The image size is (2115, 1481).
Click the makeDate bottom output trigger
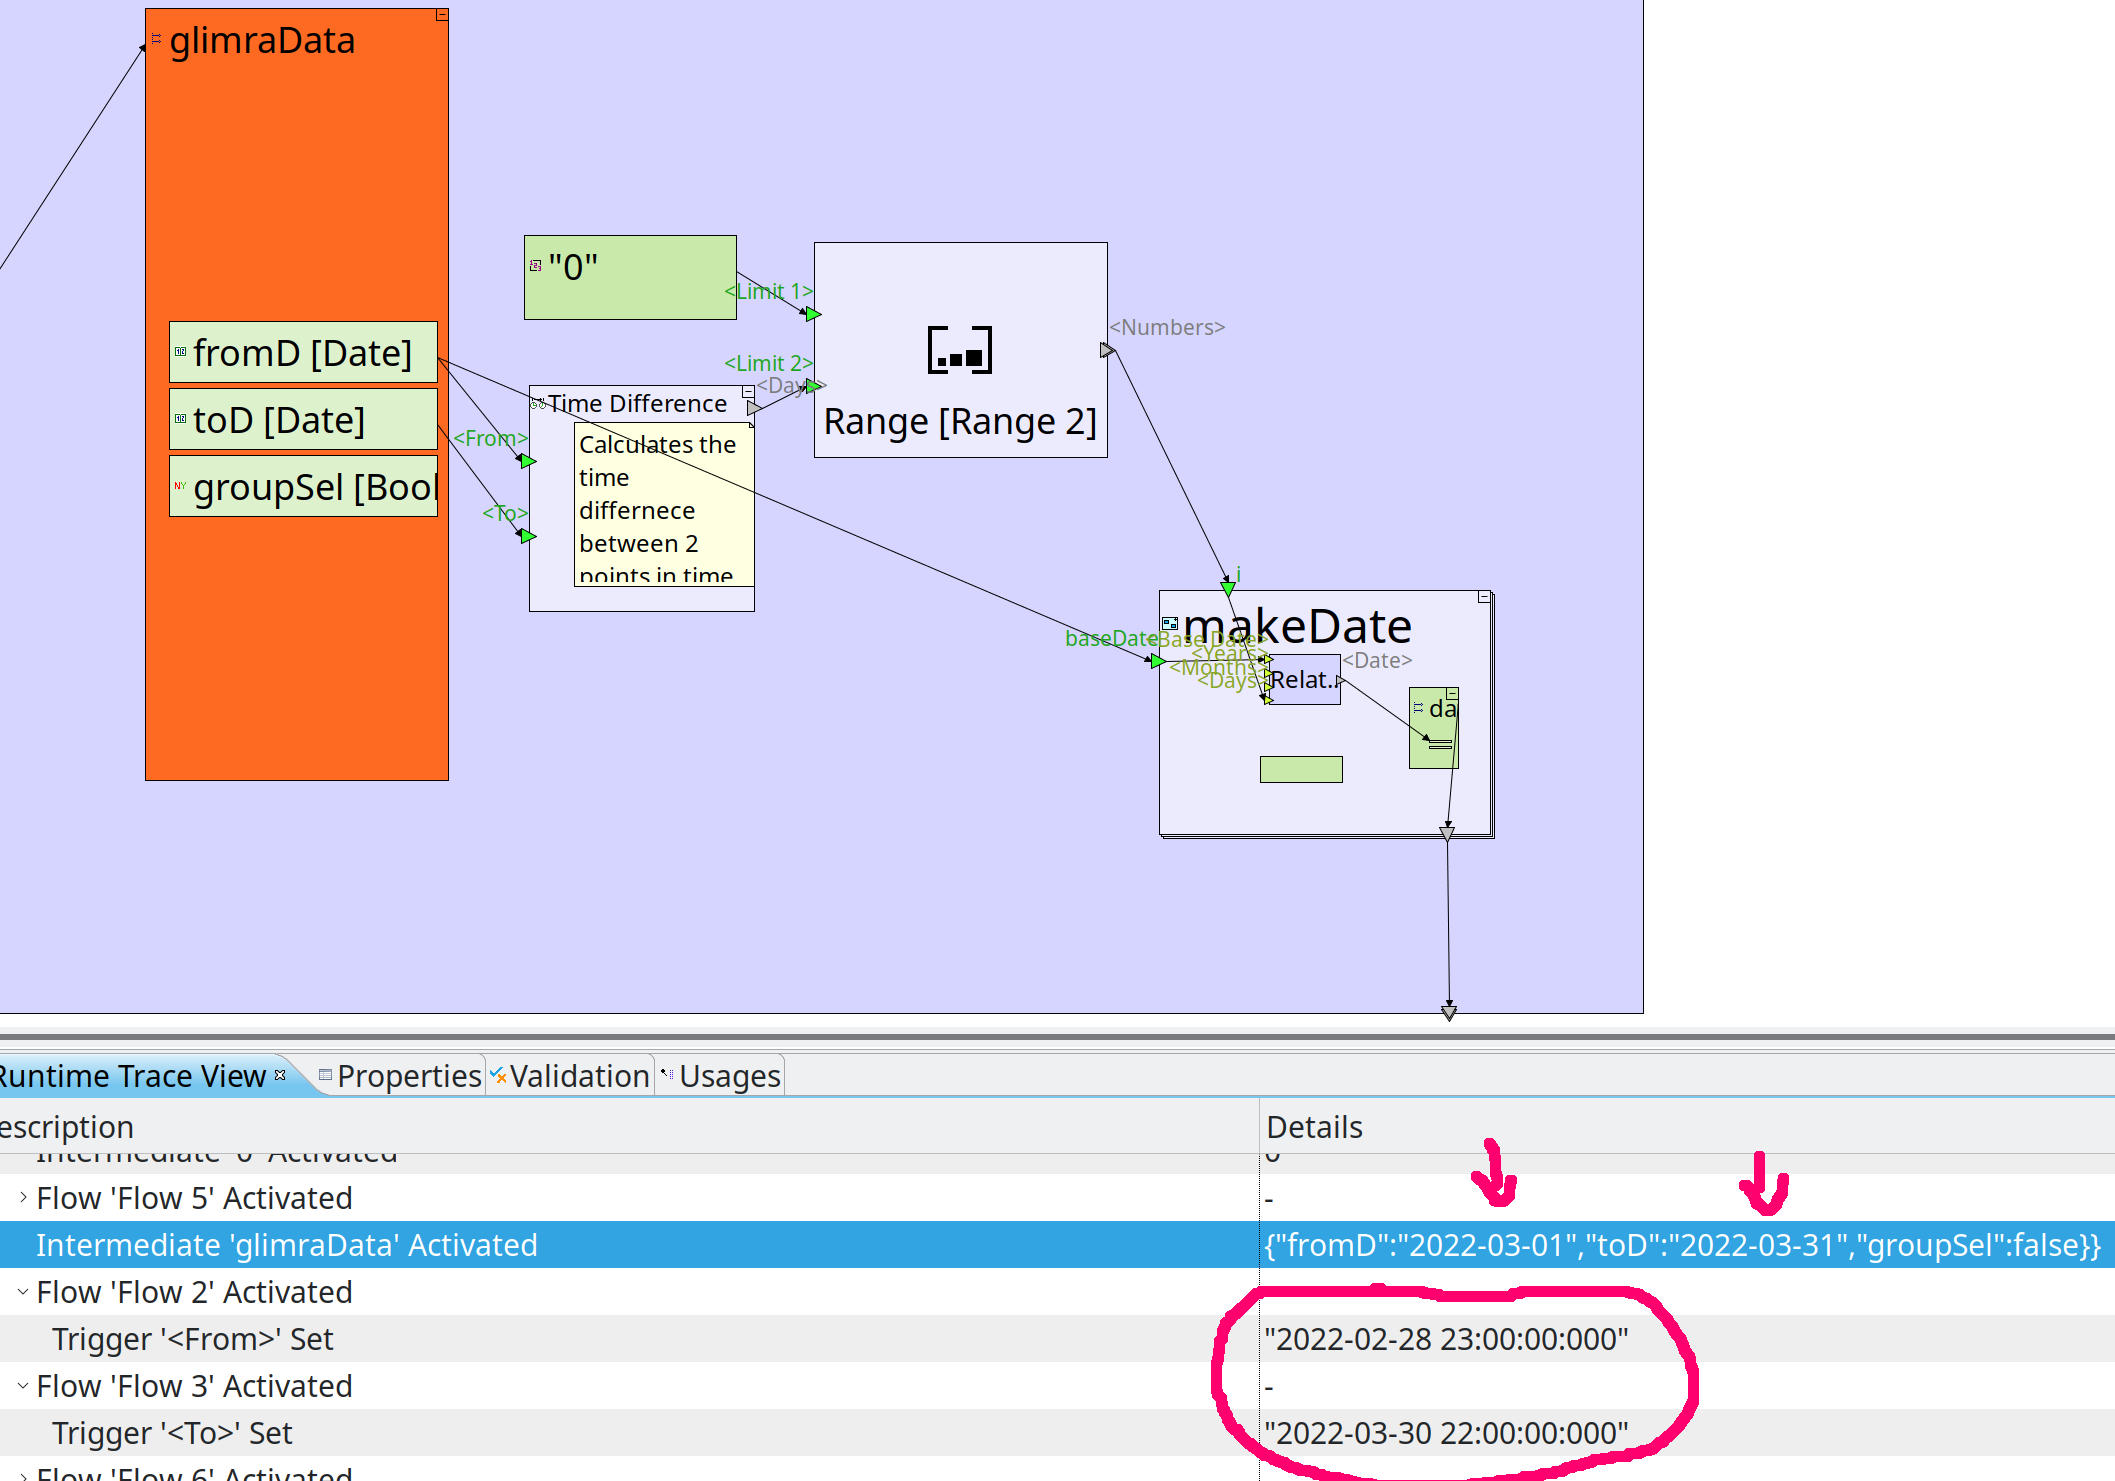coord(1447,833)
